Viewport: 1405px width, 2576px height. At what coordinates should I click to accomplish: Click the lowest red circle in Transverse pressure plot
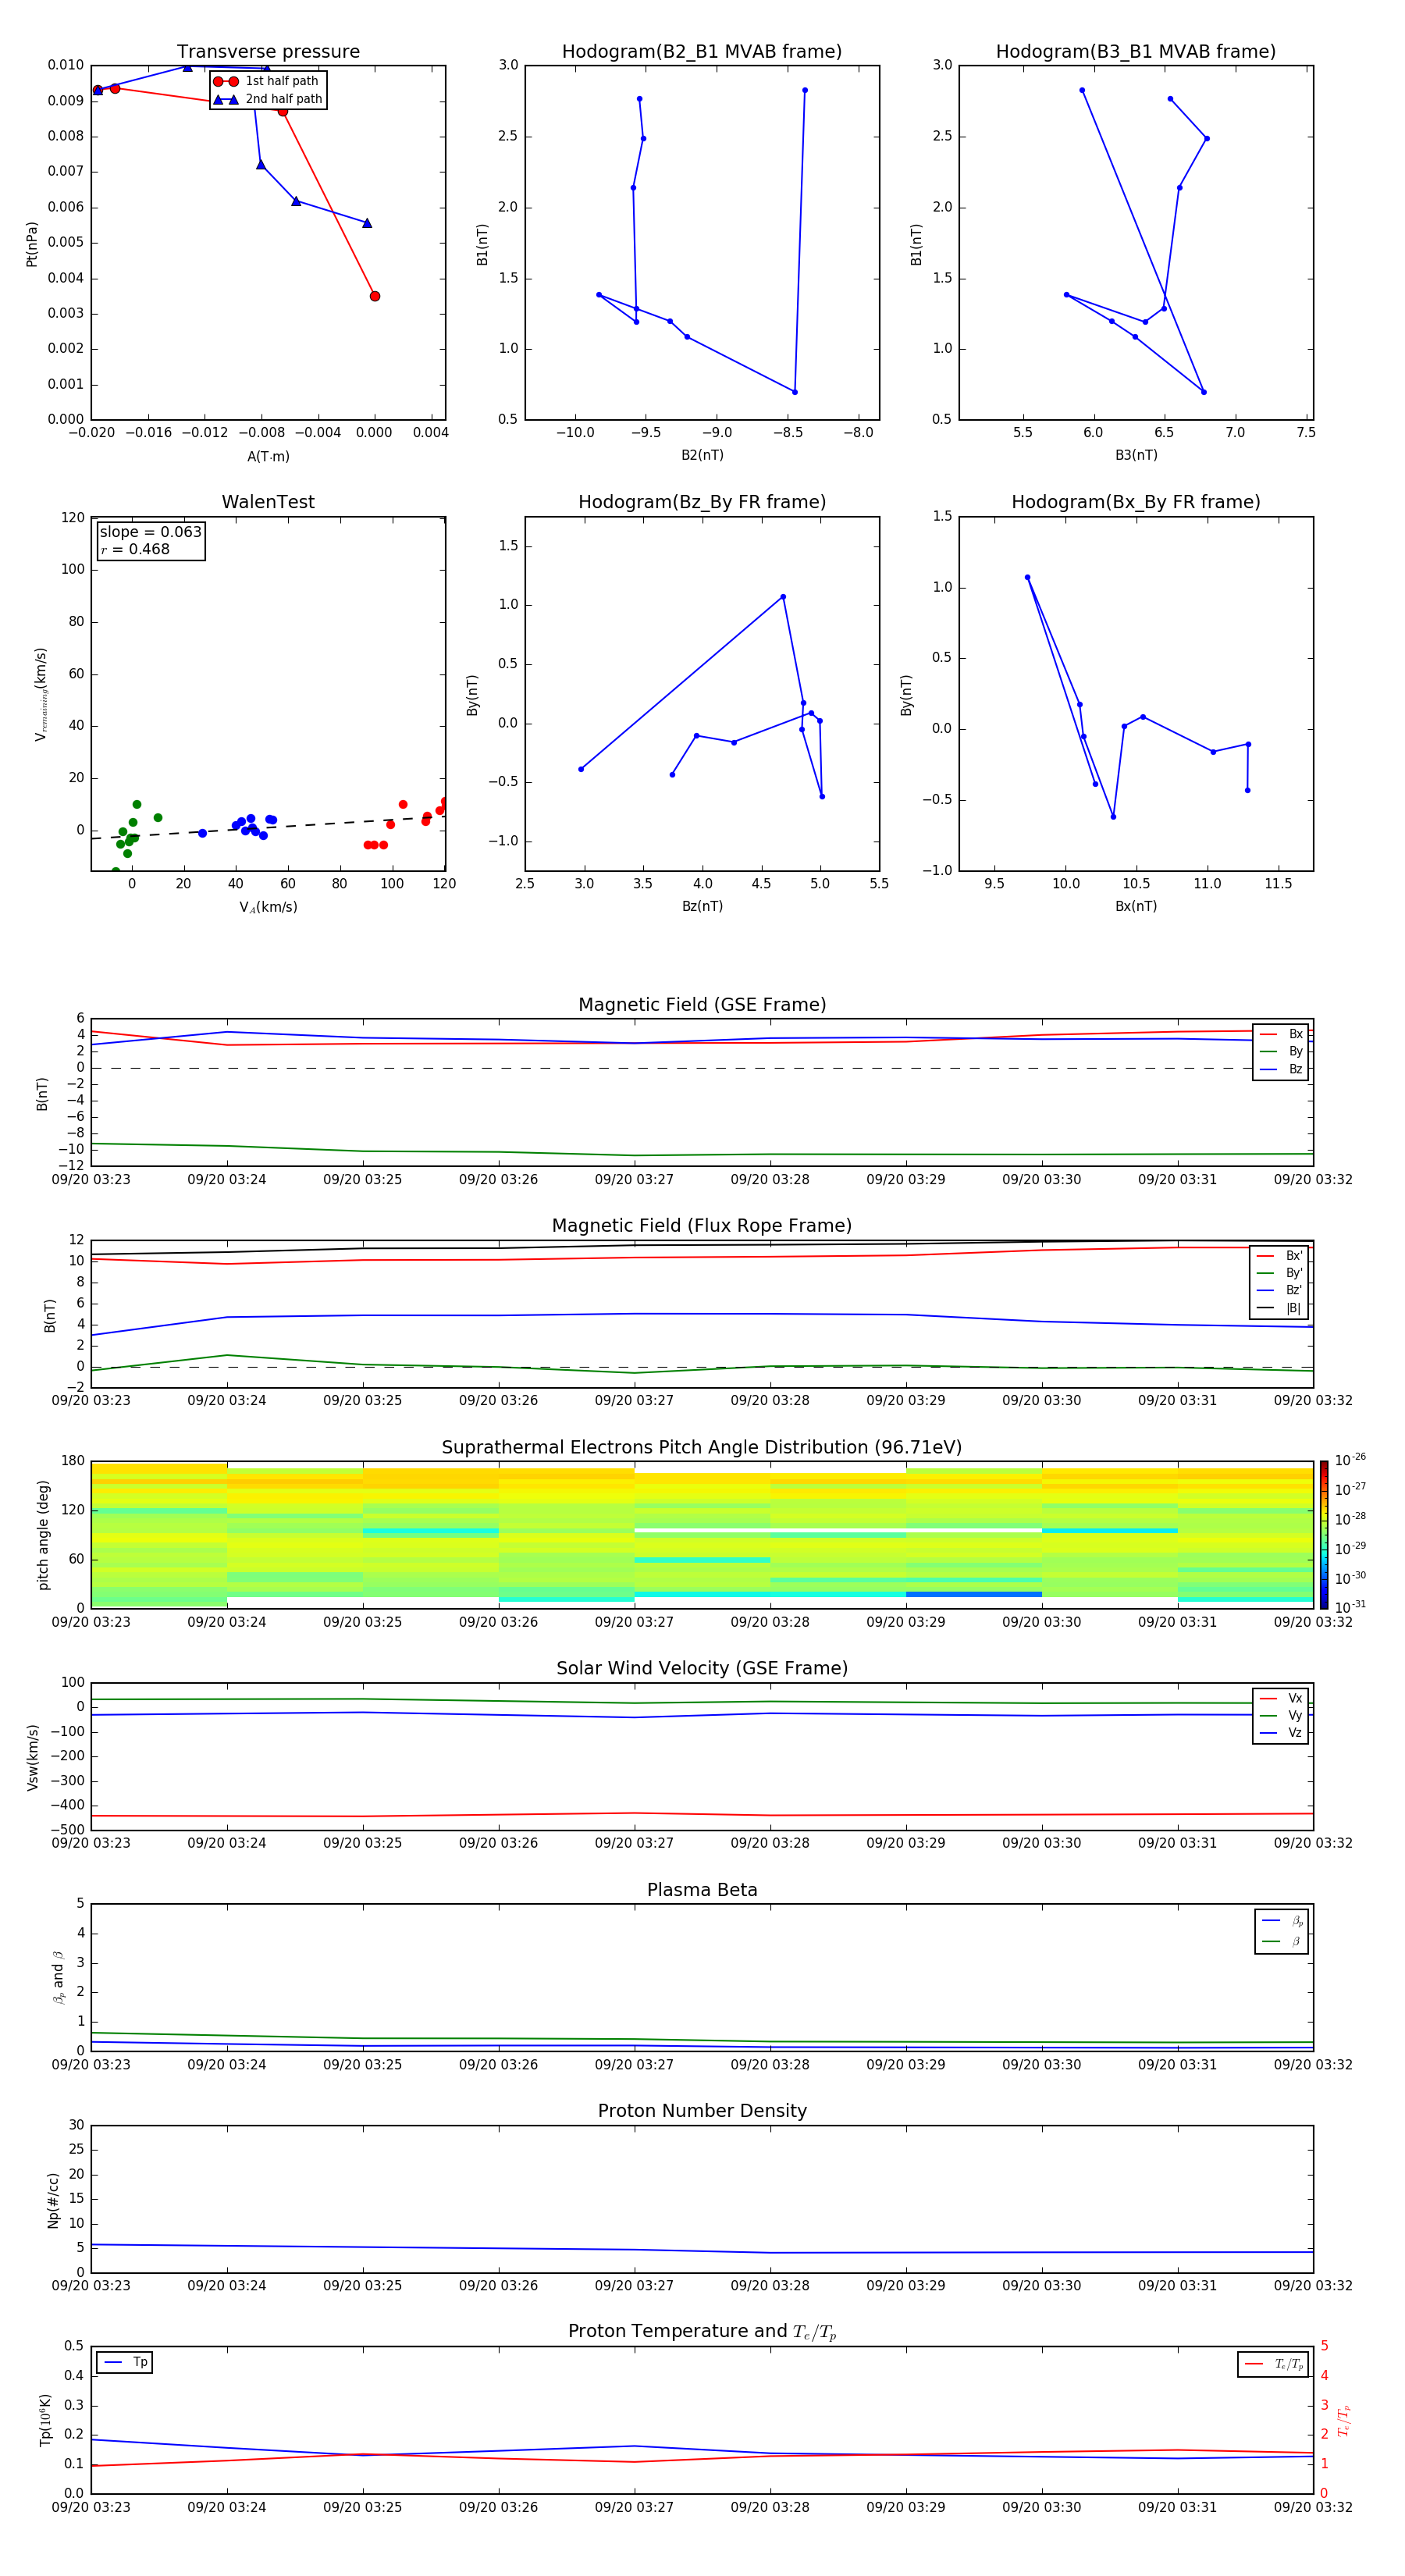tap(375, 296)
